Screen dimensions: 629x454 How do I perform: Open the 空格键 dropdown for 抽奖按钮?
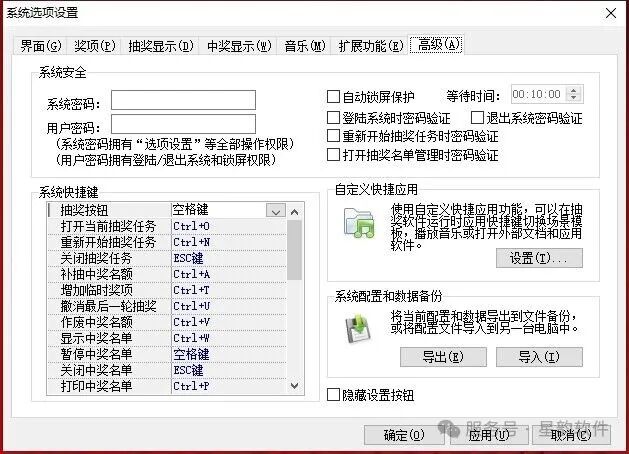click(276, 211)
